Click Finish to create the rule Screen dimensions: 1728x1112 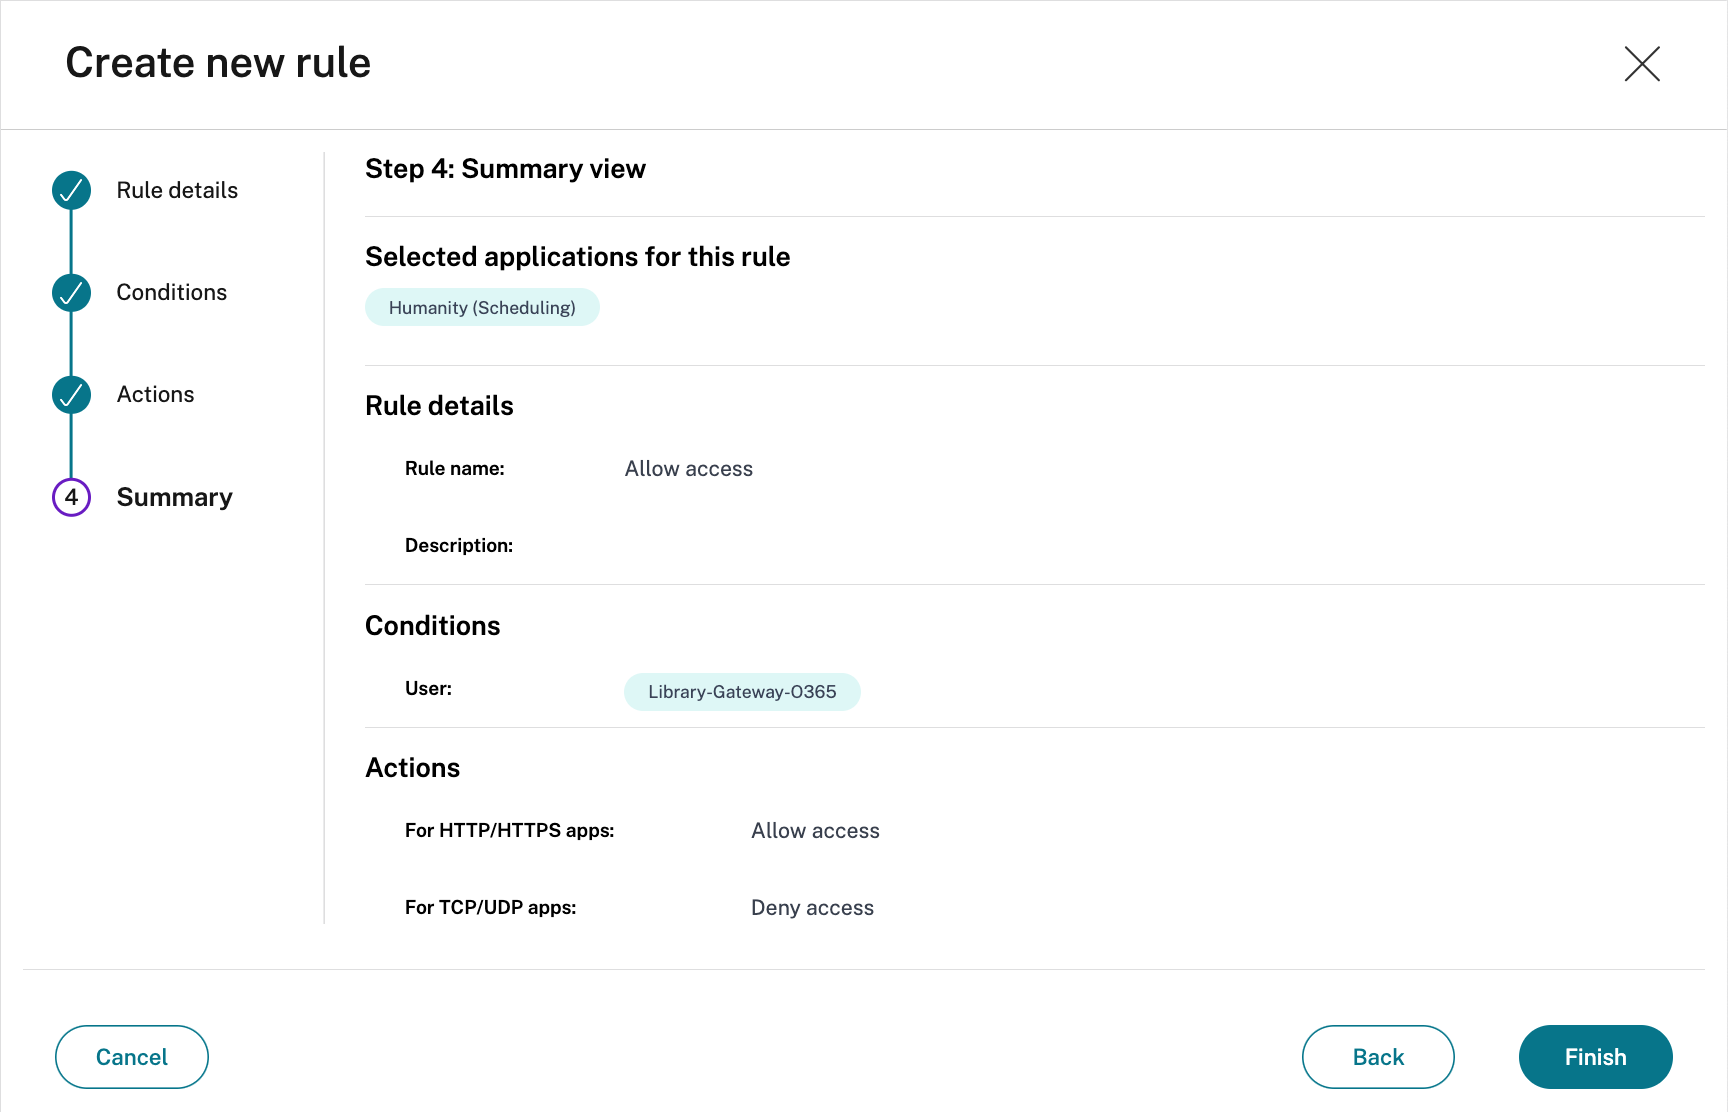click(x=1595, y=1057)
